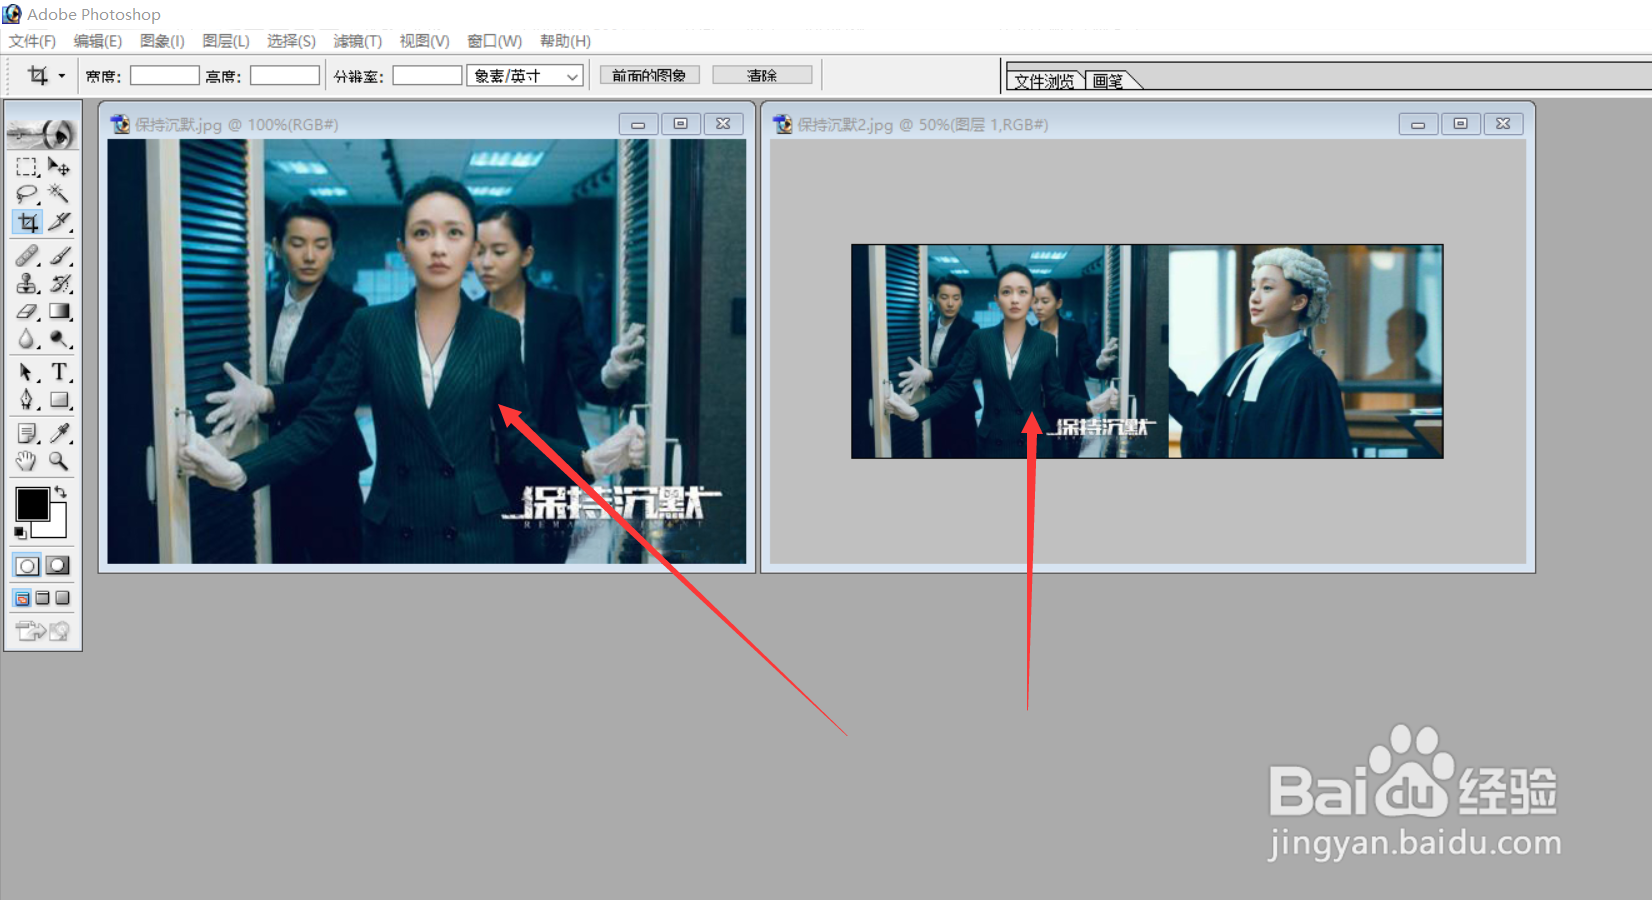The width and height of the screenshot is (1652, 900).
Task: Switch to Standard editing mode
Action: pos(27,566)
